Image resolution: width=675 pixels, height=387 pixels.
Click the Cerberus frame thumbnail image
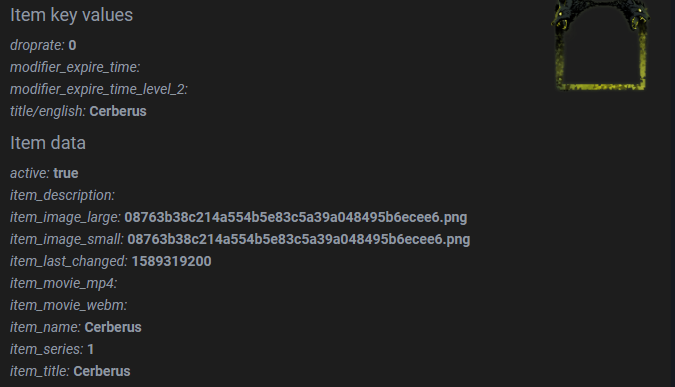601,45
